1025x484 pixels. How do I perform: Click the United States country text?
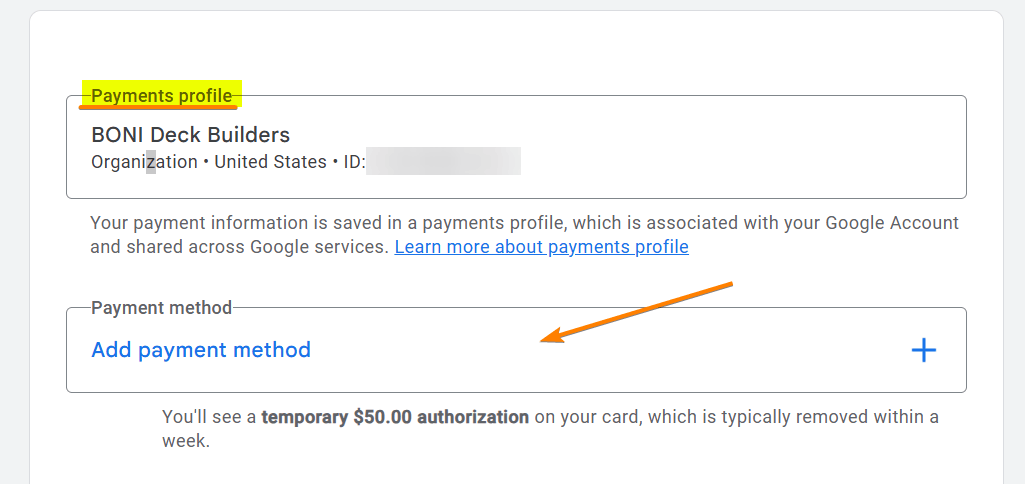270,162
